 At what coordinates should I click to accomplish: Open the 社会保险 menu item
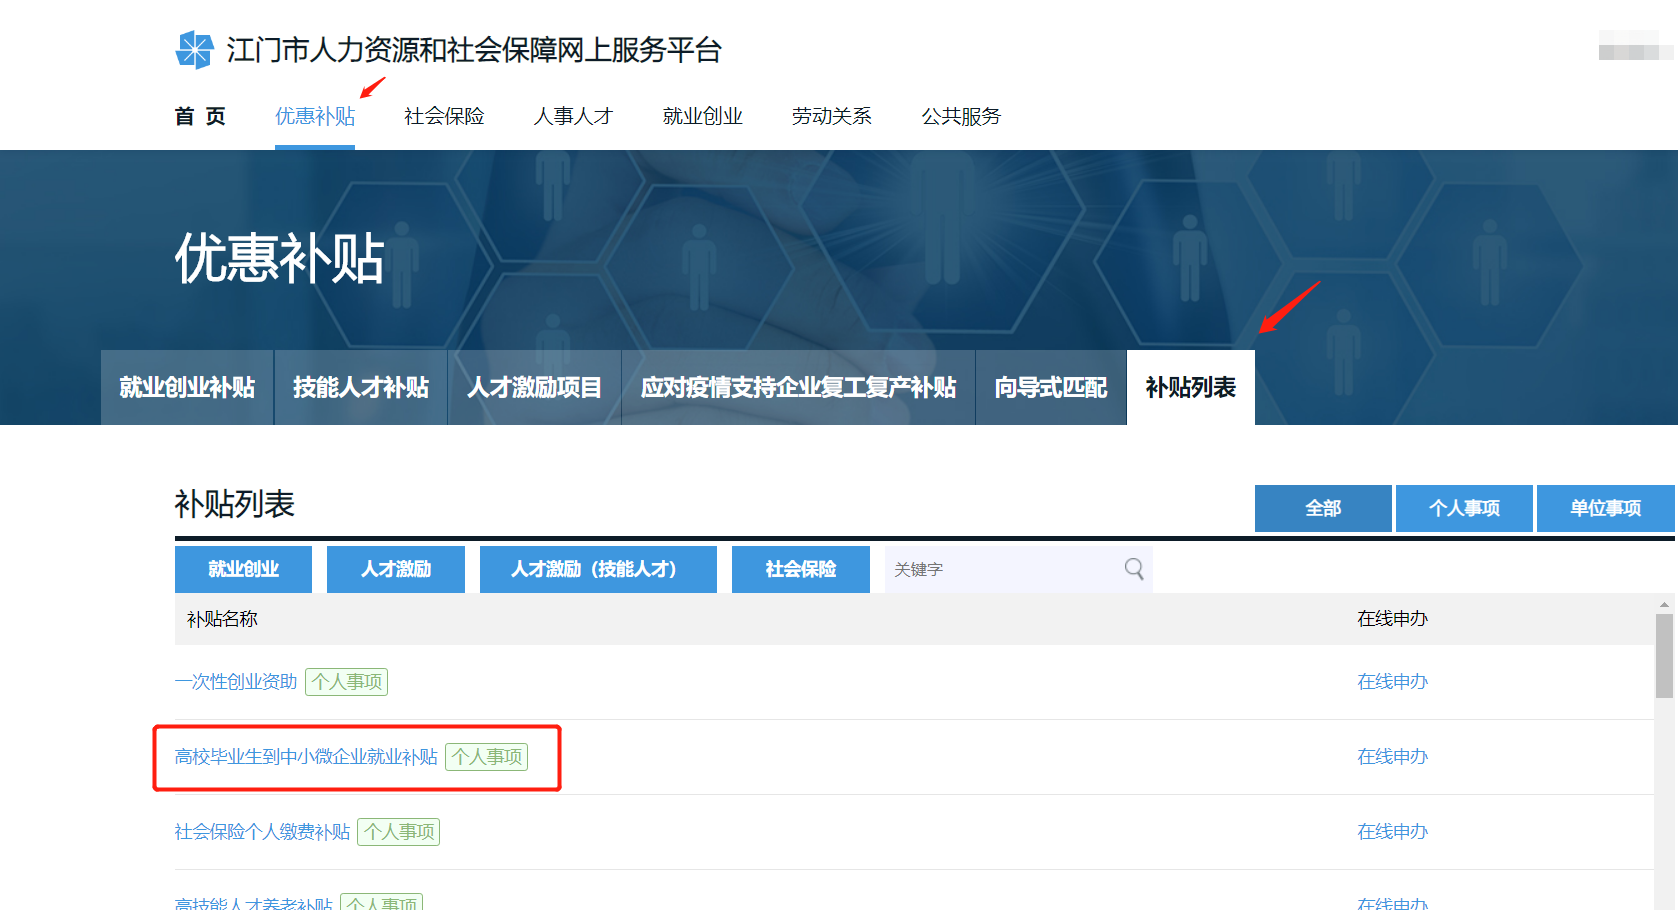click(443, 116)
